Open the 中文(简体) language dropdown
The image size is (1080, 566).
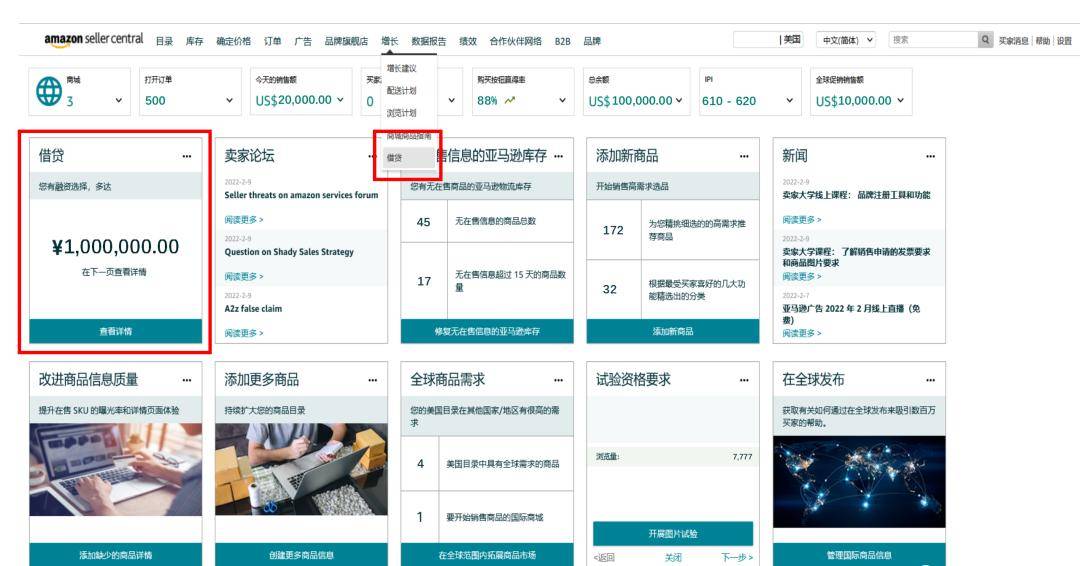[846, 40]
